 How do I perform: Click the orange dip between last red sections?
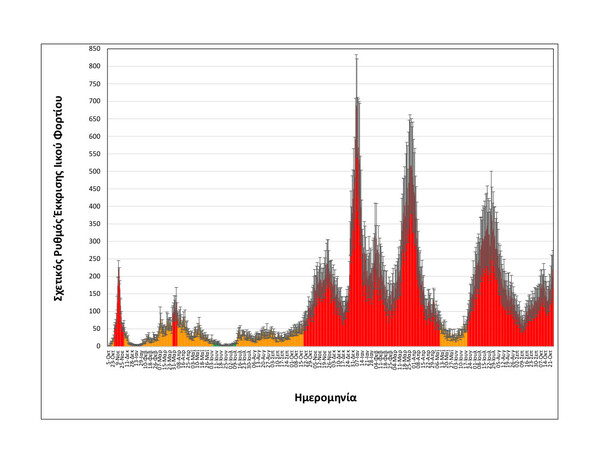click(453, 340)
